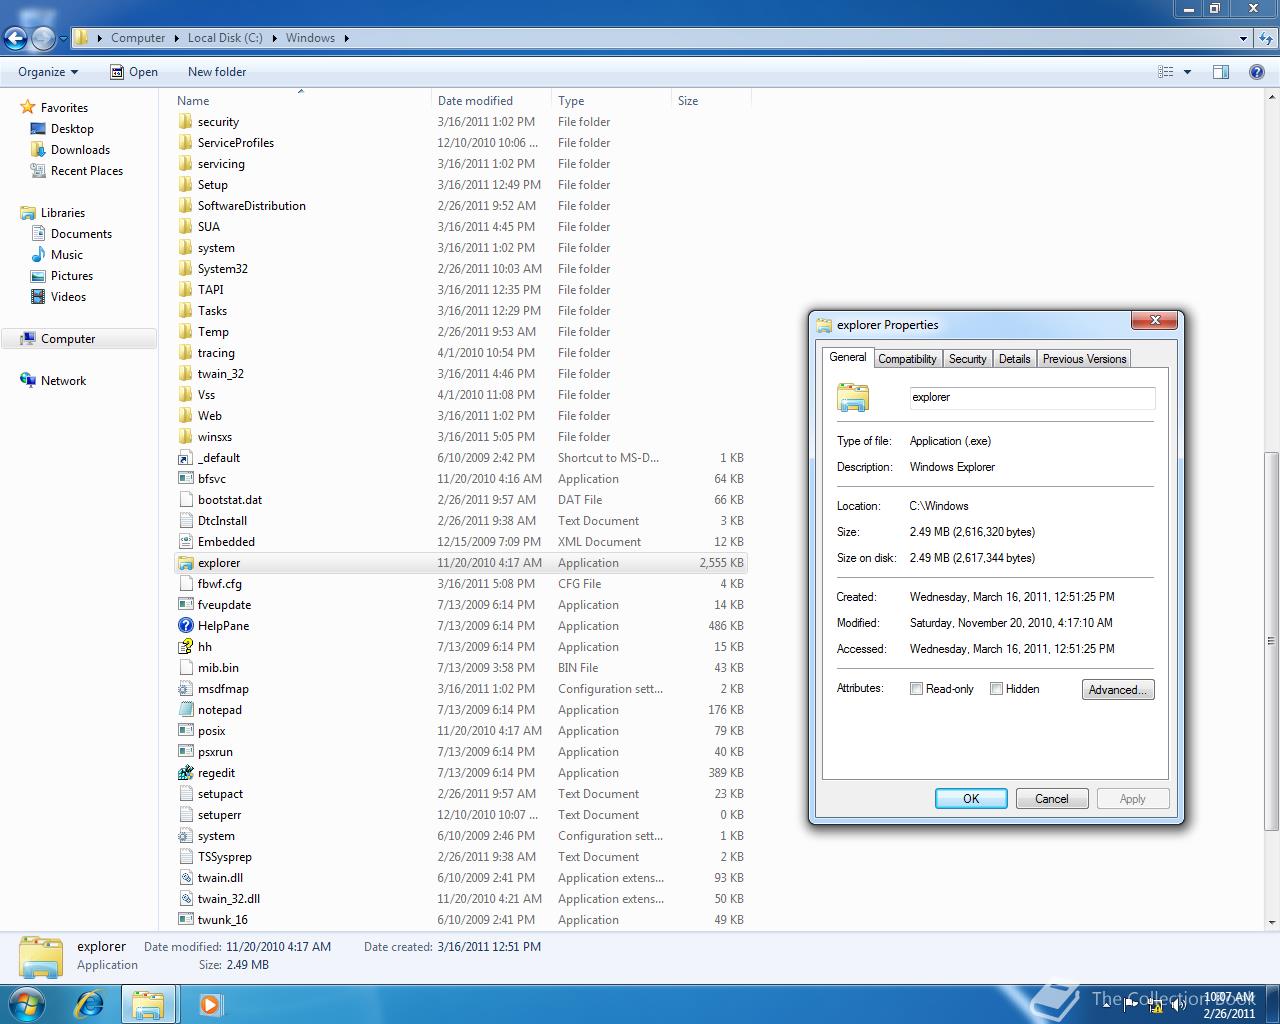Click the explorer file name field
The image size is (1280, 1024).
click(1032, 397)
